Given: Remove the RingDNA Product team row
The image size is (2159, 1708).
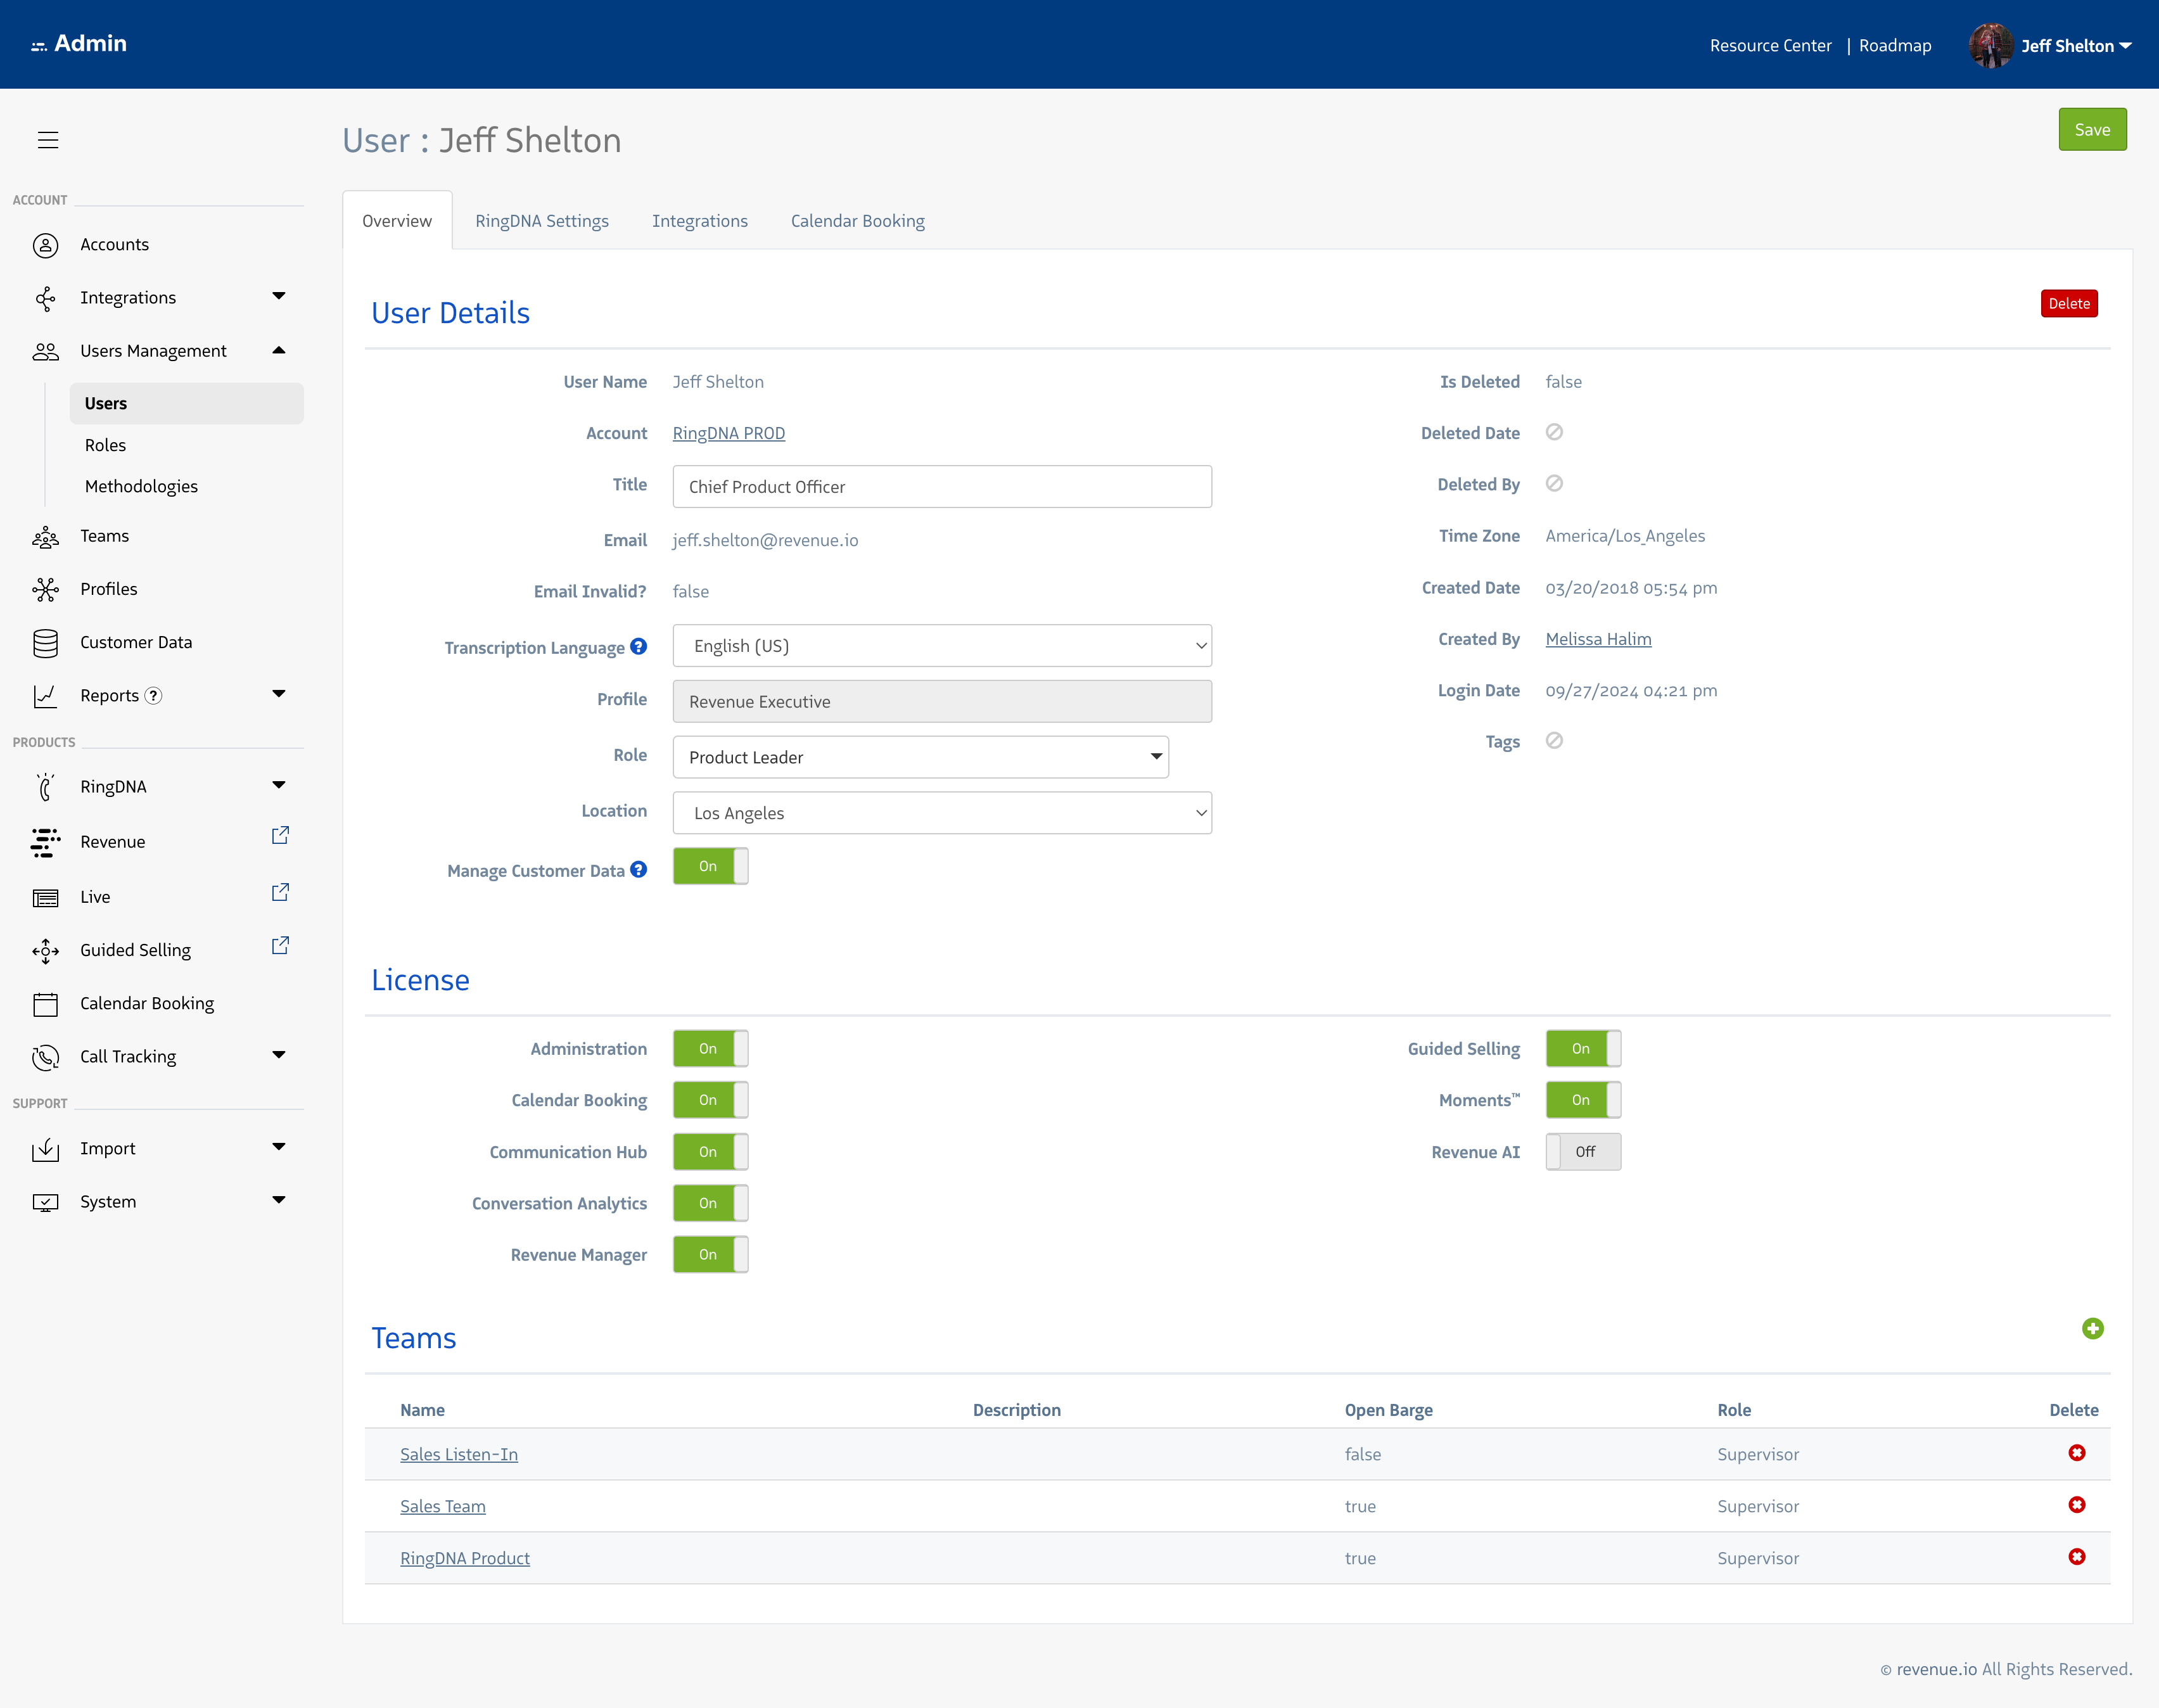Looking at the screenshot, I should [x=2076, y=1557].
